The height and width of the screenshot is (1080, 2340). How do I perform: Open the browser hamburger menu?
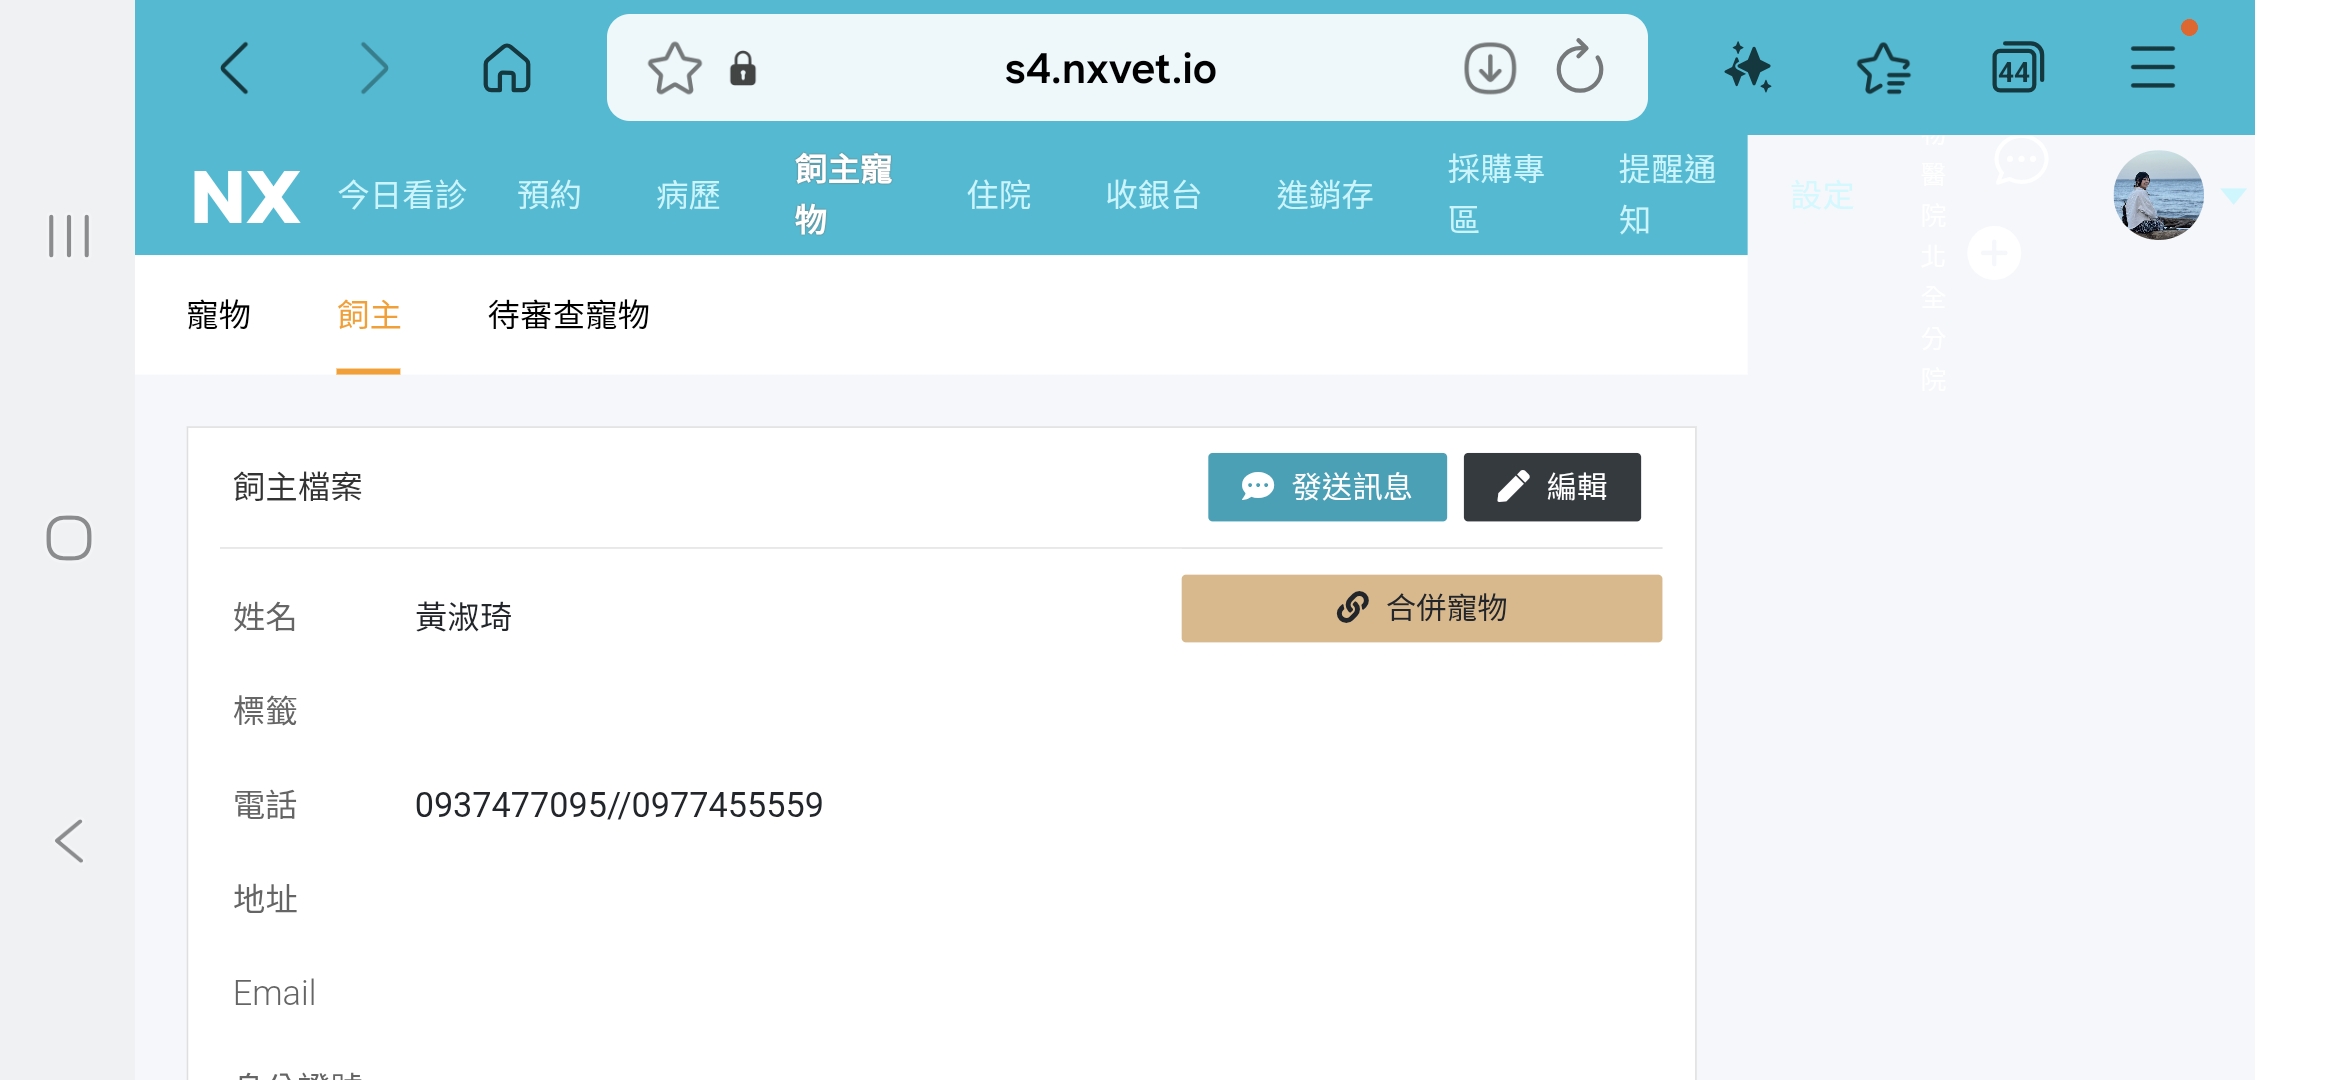pos(2152,68)
